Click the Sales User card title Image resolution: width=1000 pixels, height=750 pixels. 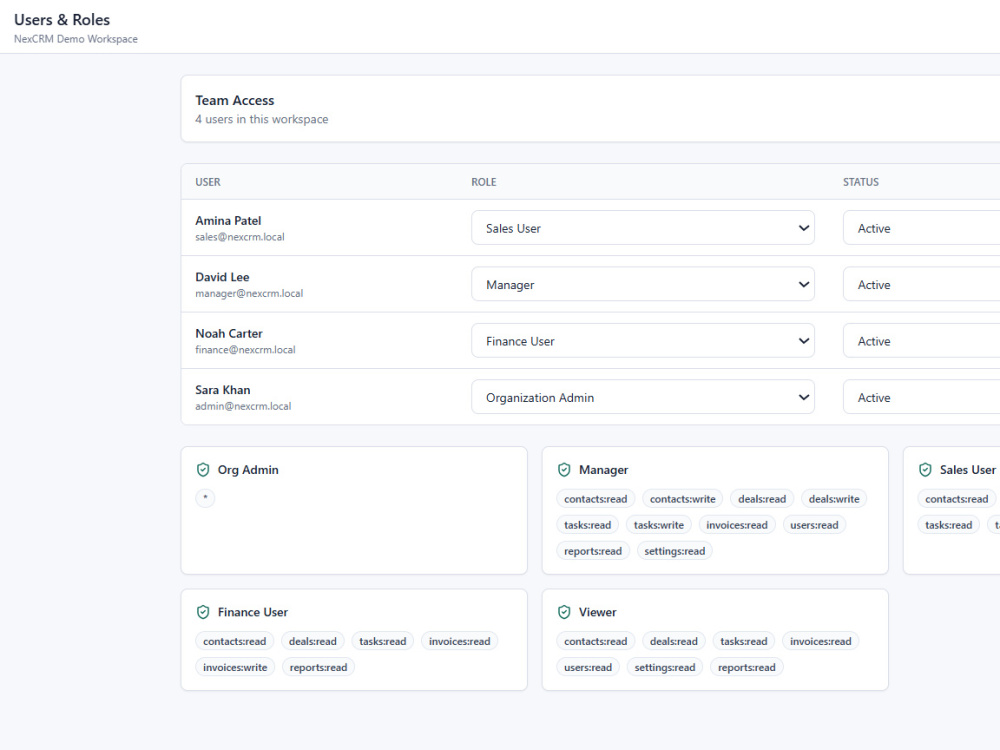967,470
